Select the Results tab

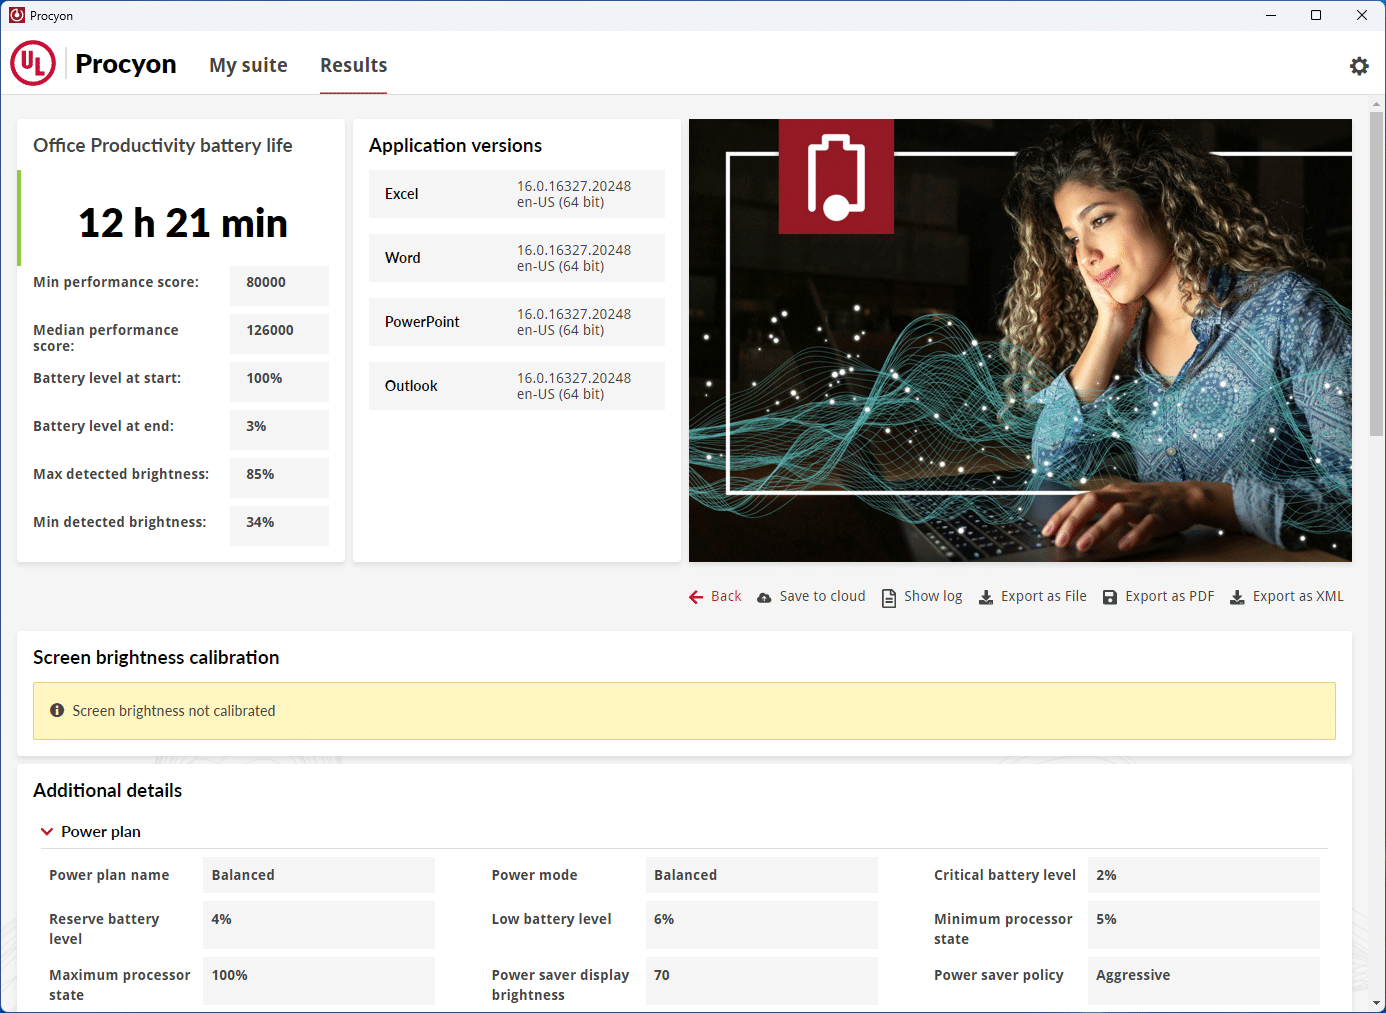tap(353, 65)
